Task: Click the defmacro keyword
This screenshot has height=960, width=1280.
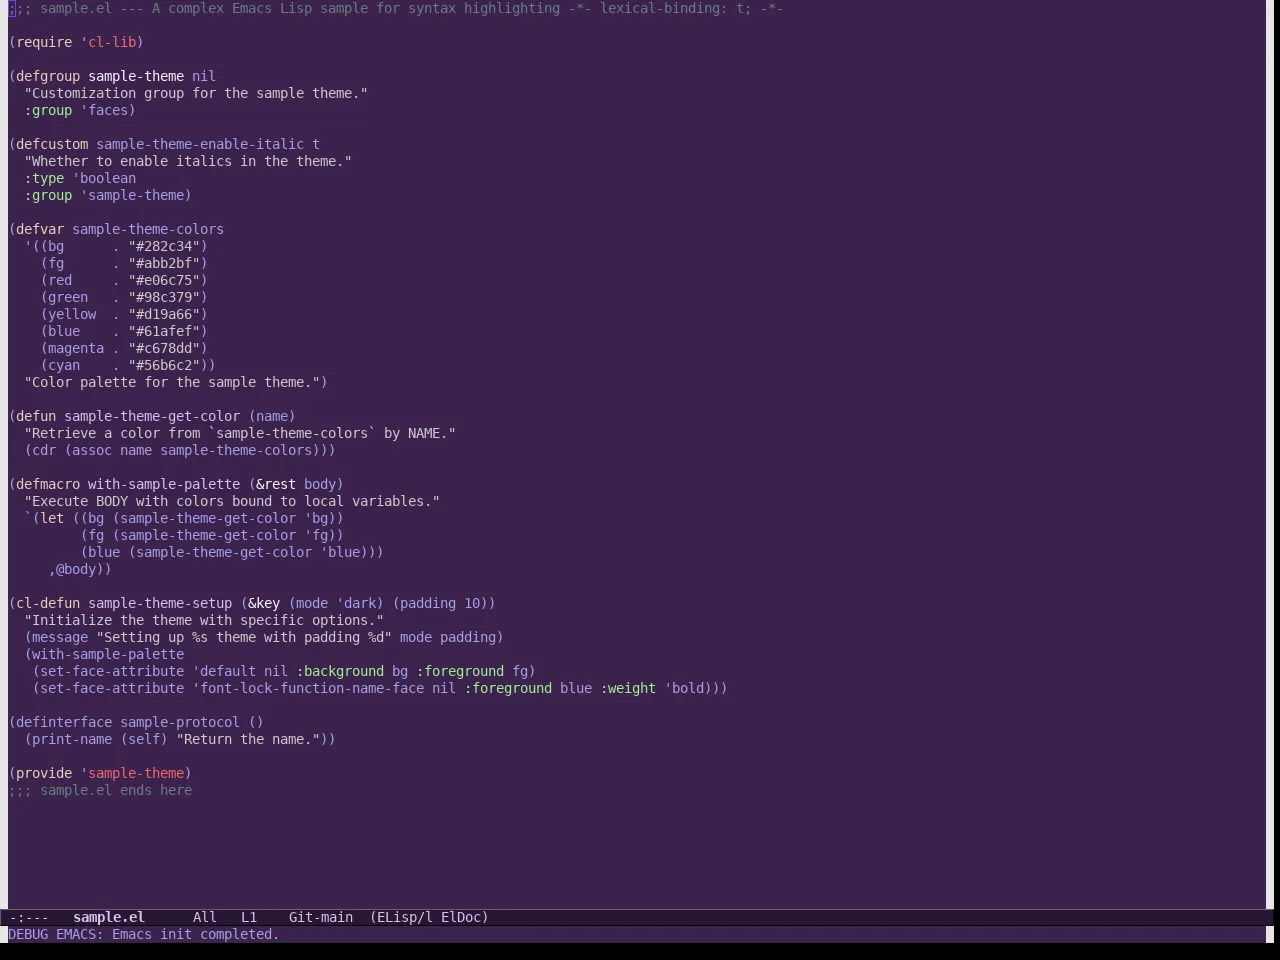Action: pyautogui.click(x=48, y=484)
